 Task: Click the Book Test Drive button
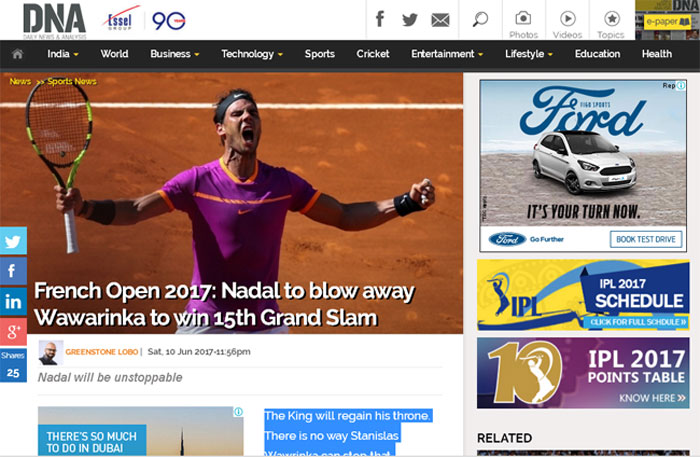click(646, 239)
